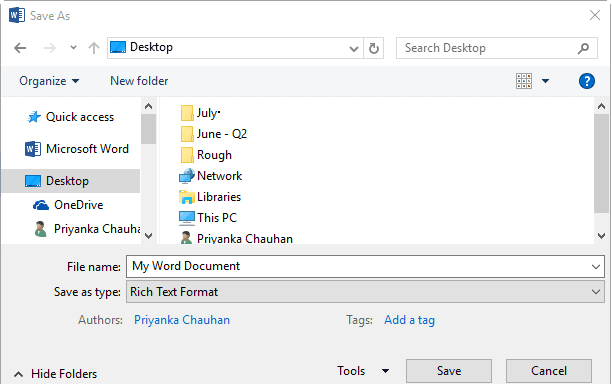Open the Tools dropdown

coord(363,371)
